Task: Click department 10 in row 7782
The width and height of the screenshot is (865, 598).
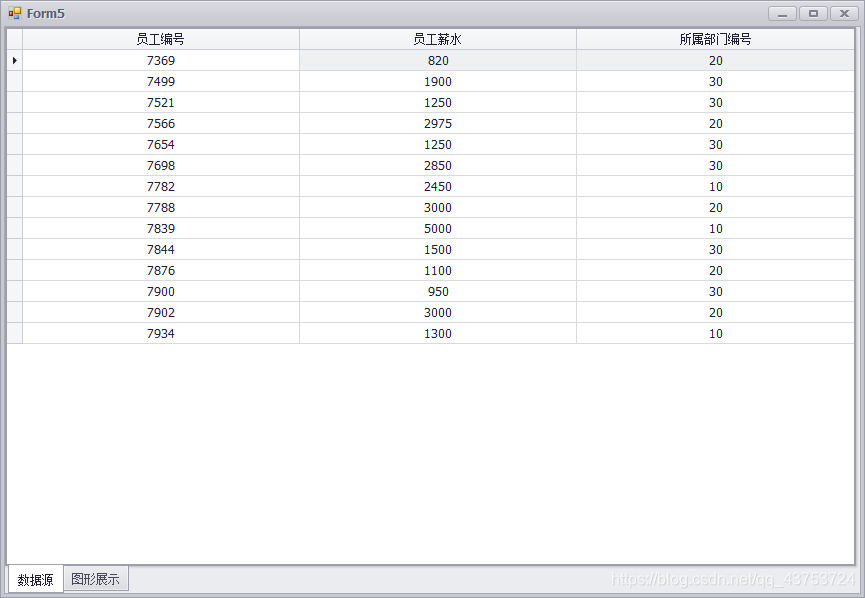Action: click(715, 186)
